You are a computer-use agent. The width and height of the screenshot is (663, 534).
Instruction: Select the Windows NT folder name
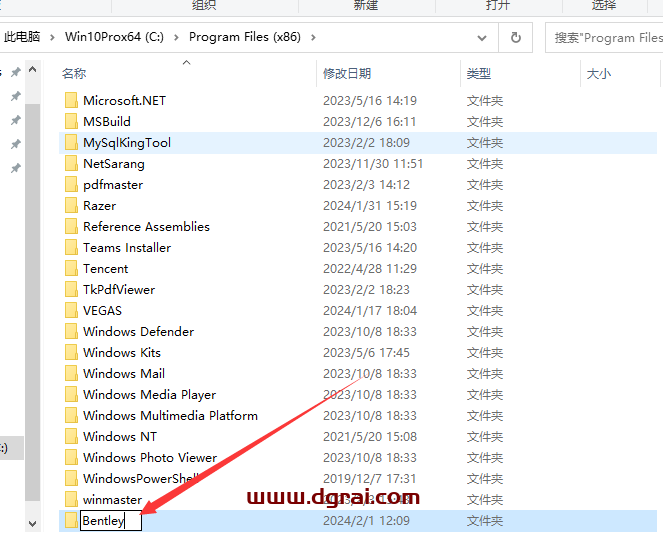point(120,436)
